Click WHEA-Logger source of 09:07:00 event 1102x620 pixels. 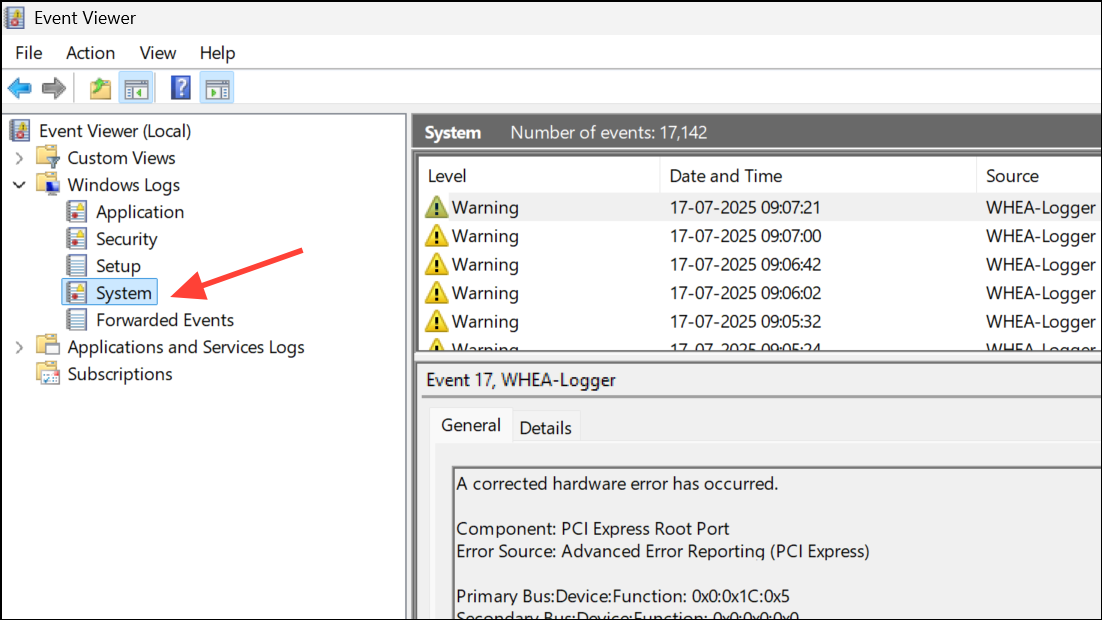(1040, 235)
